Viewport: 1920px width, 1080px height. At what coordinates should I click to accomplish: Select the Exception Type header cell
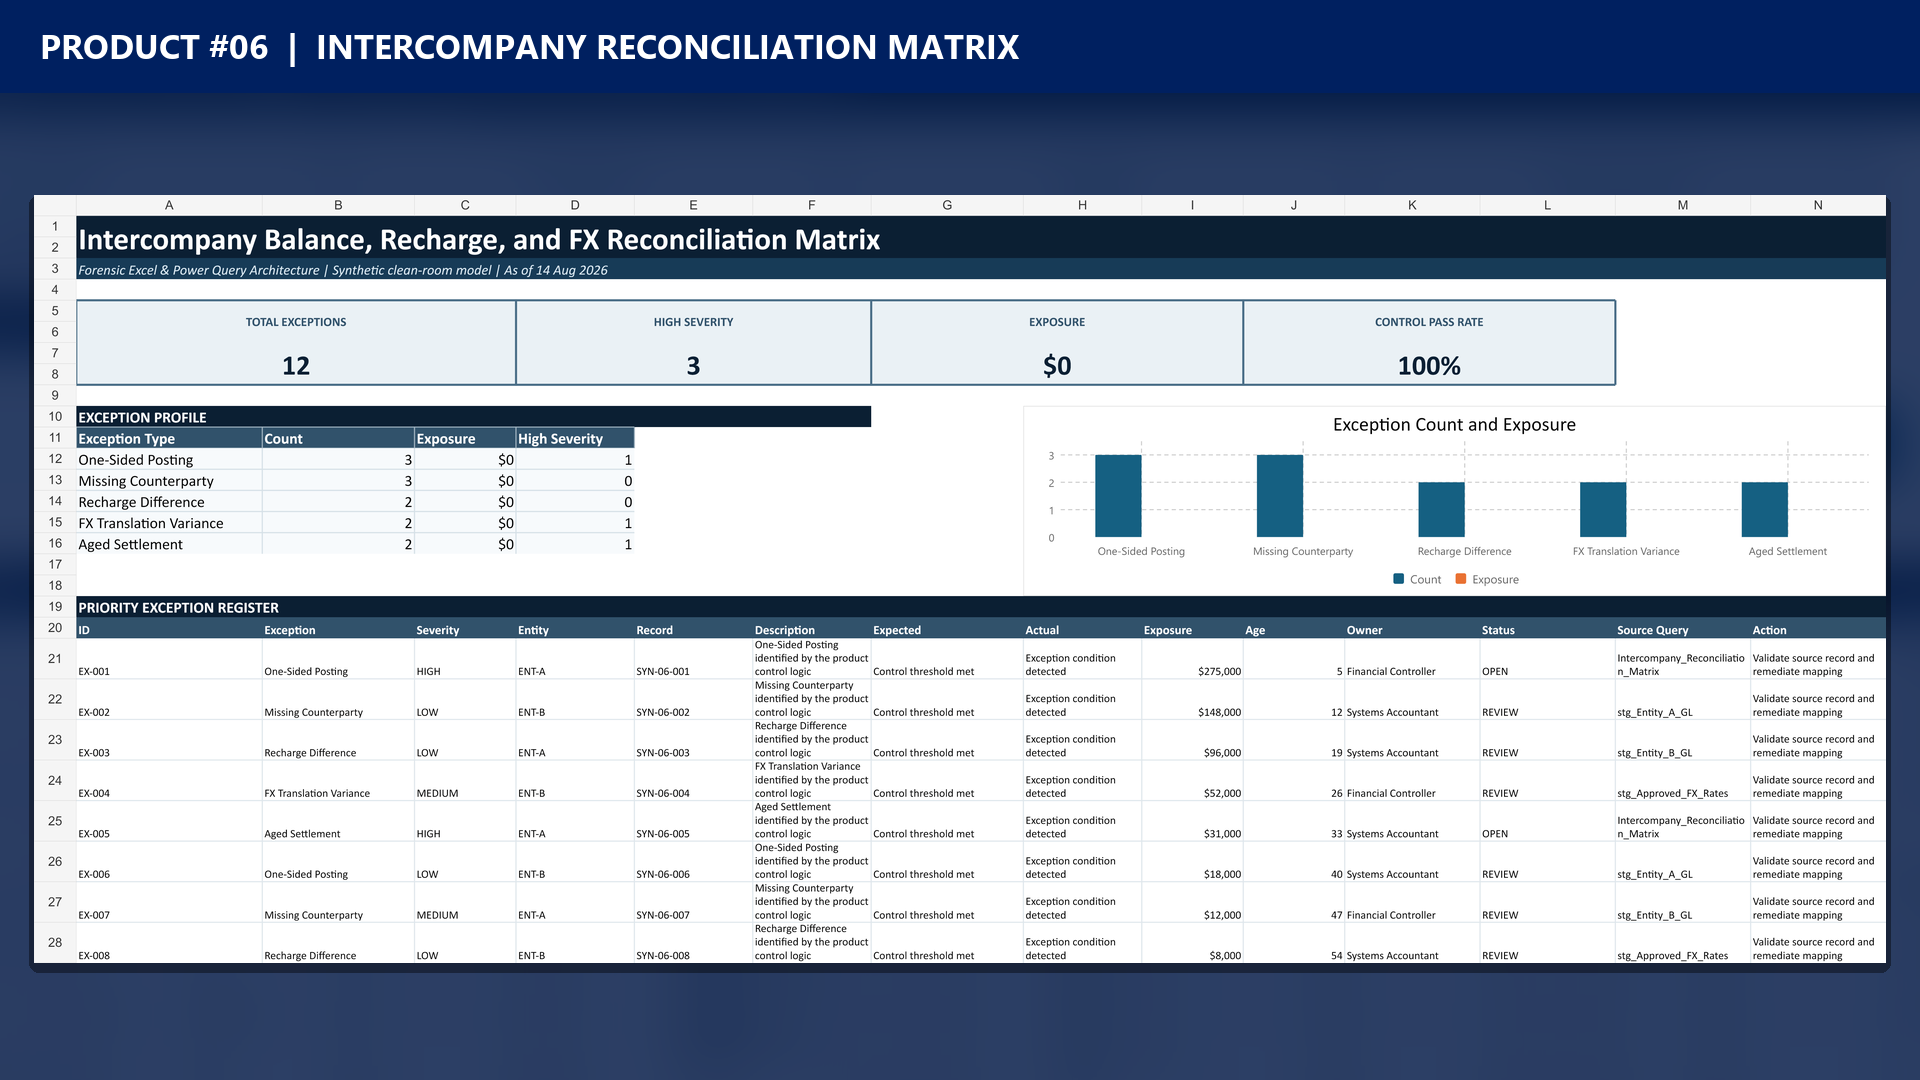(x=169, y=438)
